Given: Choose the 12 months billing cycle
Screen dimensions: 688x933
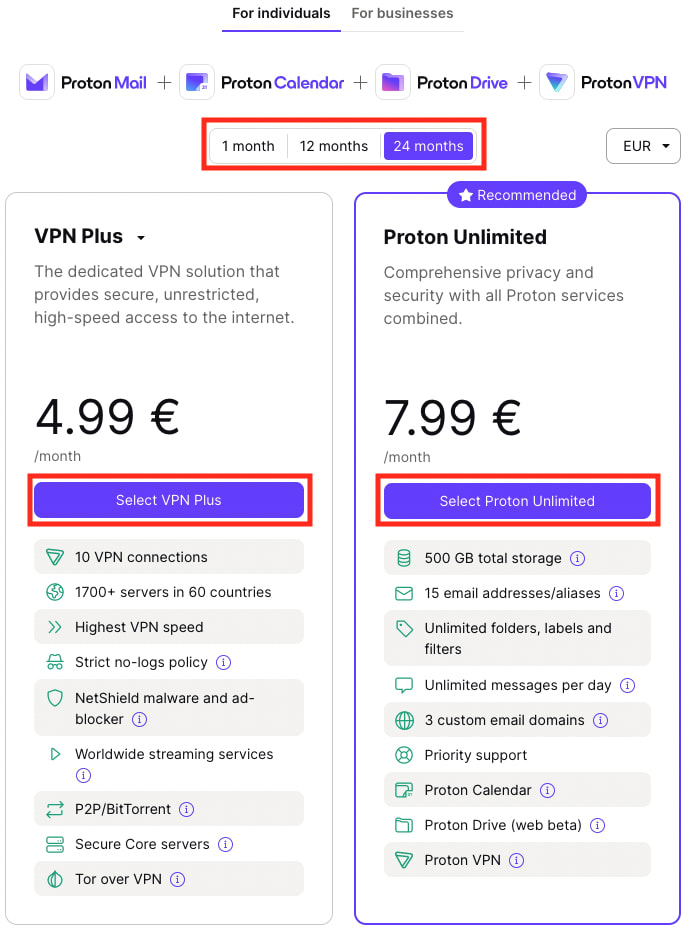Looking at the screenshot, I should pyautogui.click(x=333, y=146).
